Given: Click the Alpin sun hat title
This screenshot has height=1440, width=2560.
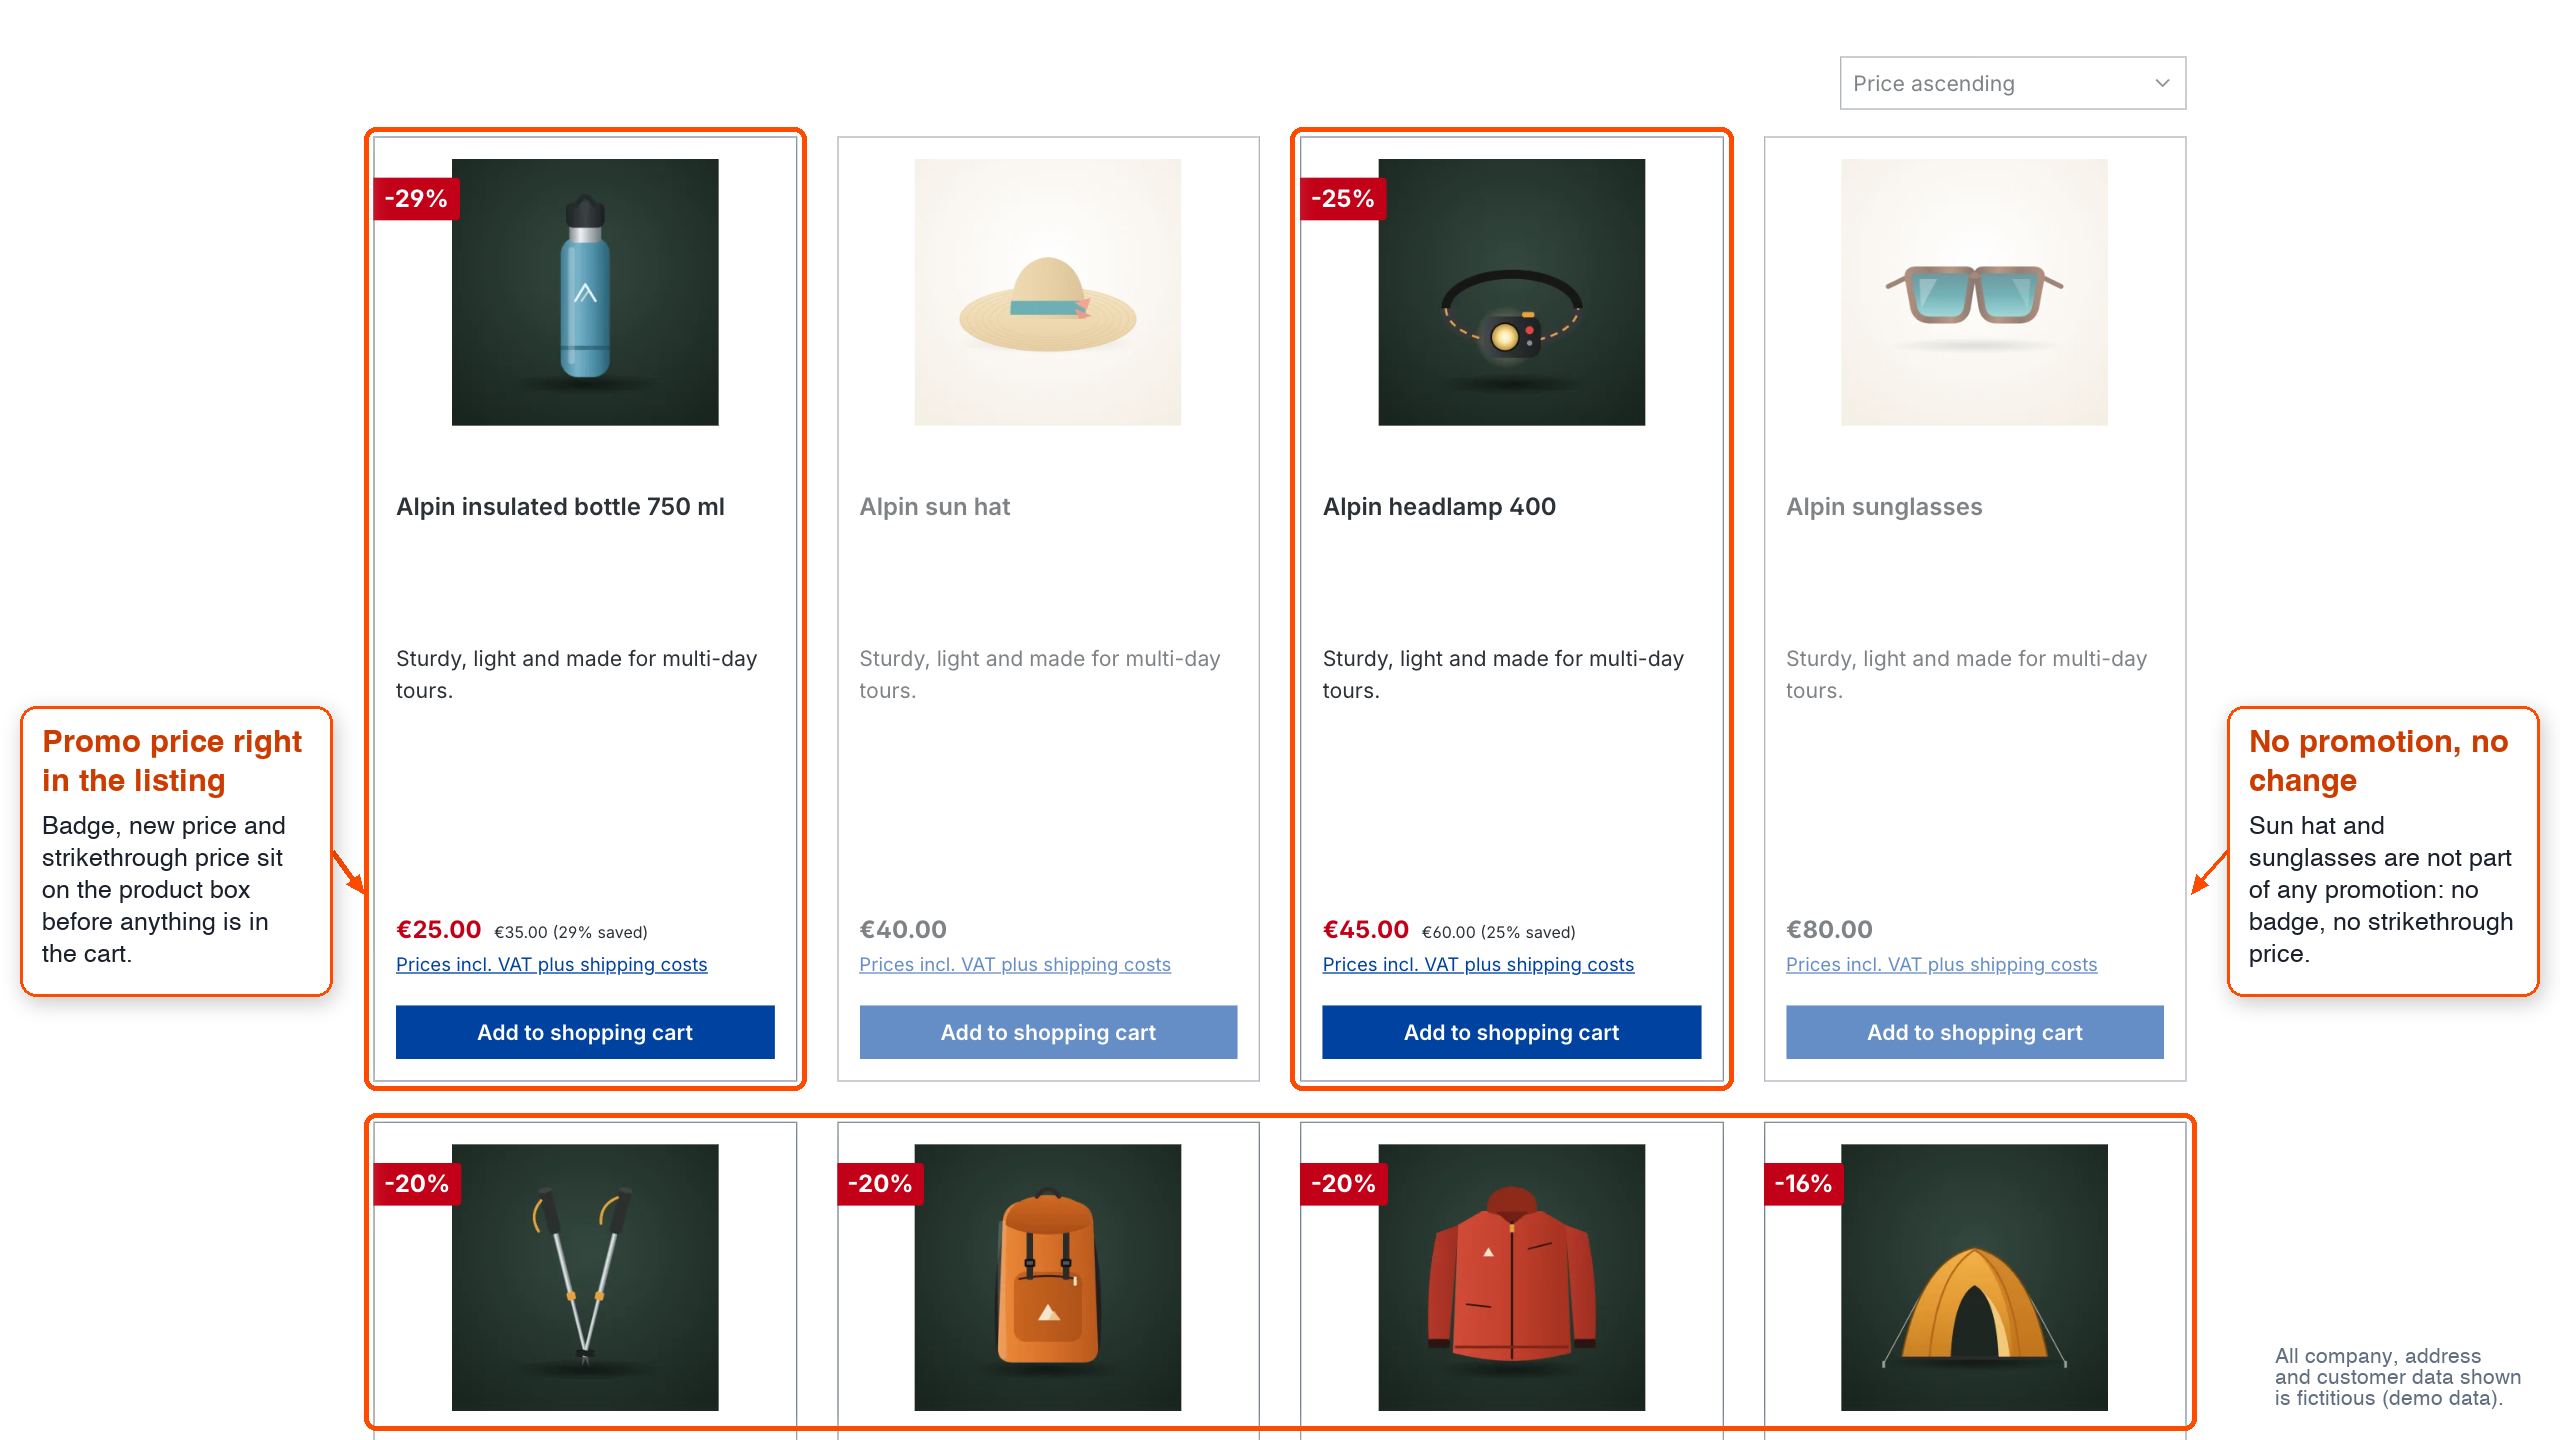Looking at the screenshot, I should point(935,507).
